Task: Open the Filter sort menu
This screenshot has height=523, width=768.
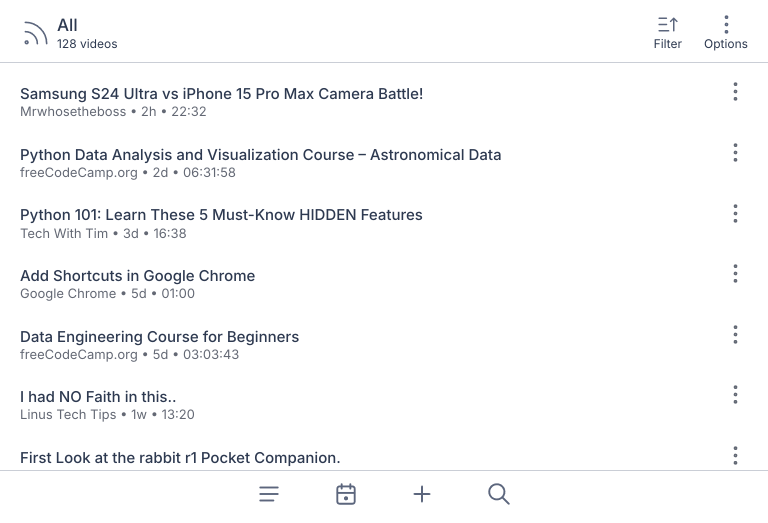Action: click(667, 33)
